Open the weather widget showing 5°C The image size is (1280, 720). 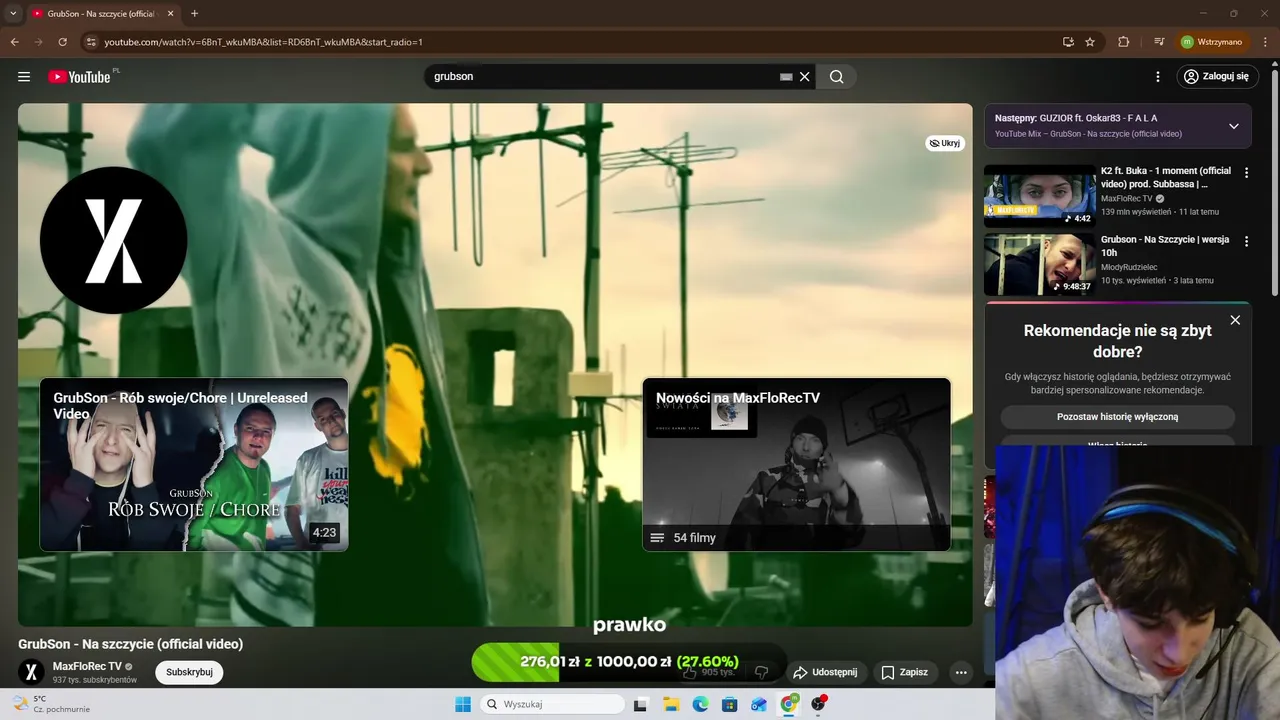[x=50, y=704]
